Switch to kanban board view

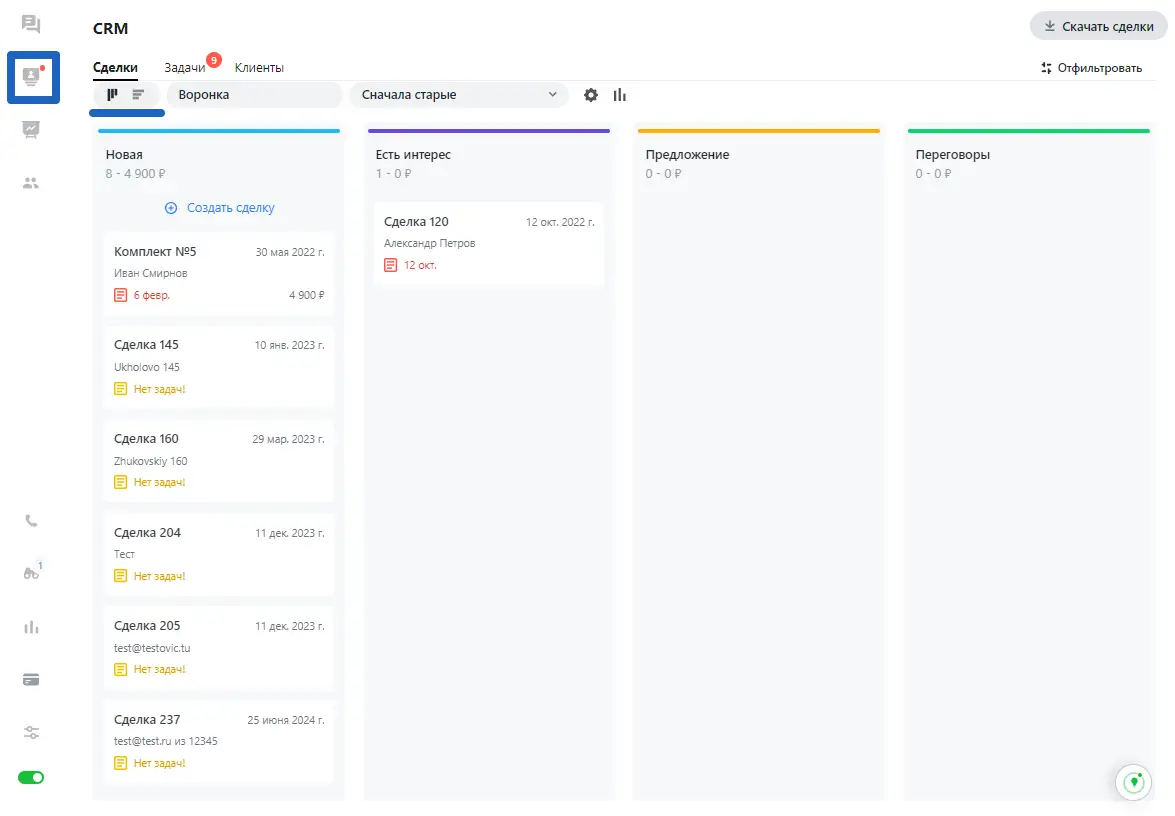113,95
